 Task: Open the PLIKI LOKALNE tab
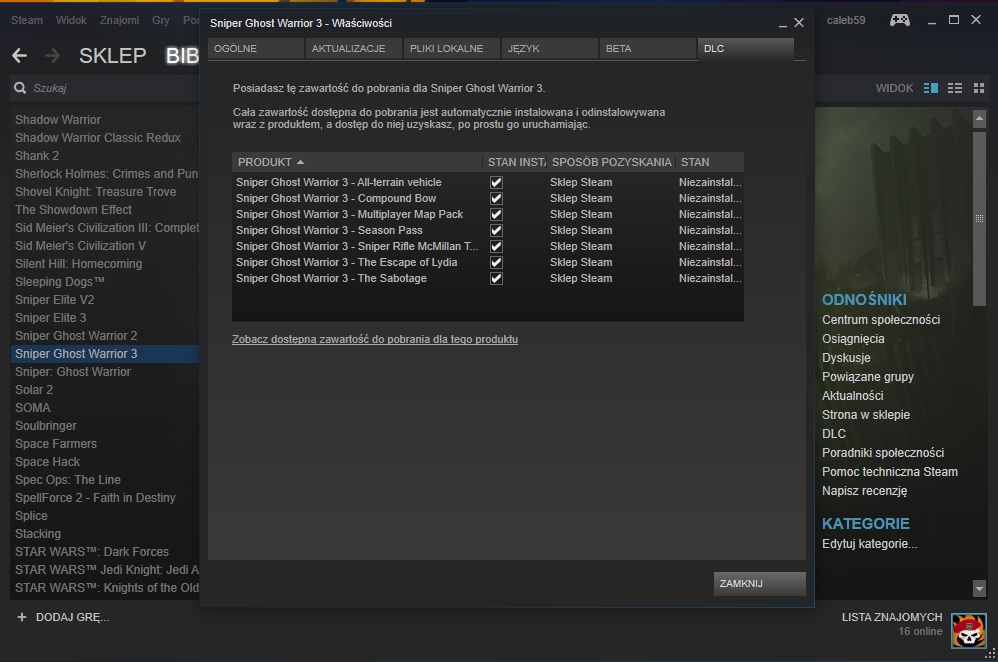[x=452, y=48]
